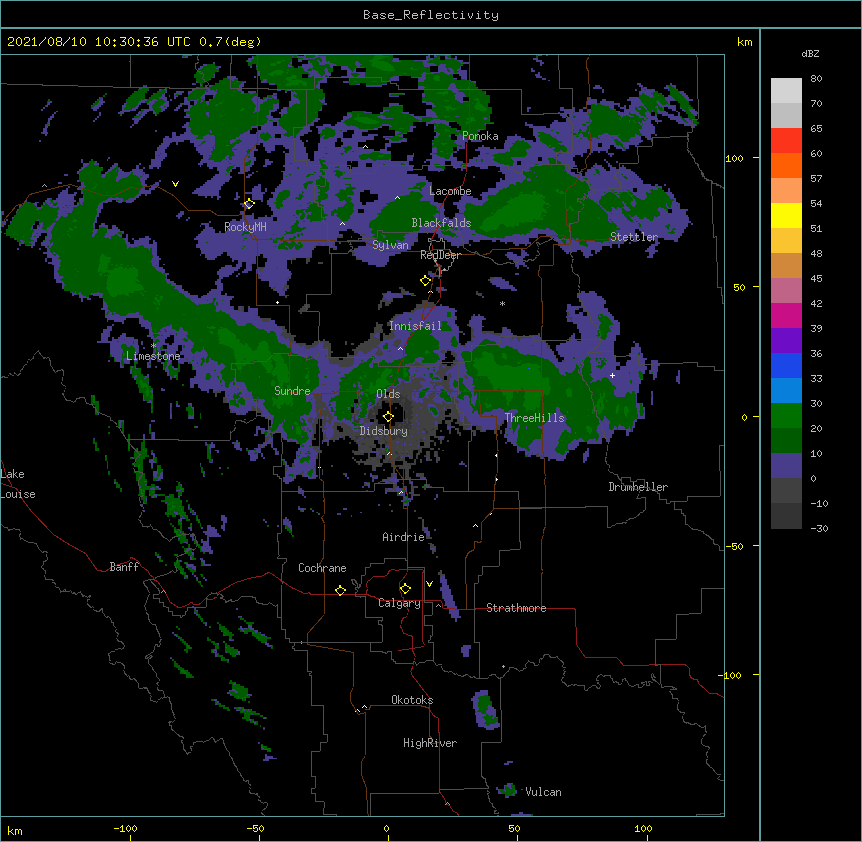862x842 pixels.
Task: Click the Olds city label
Action: pyautogui.click(x=388, y=394)
